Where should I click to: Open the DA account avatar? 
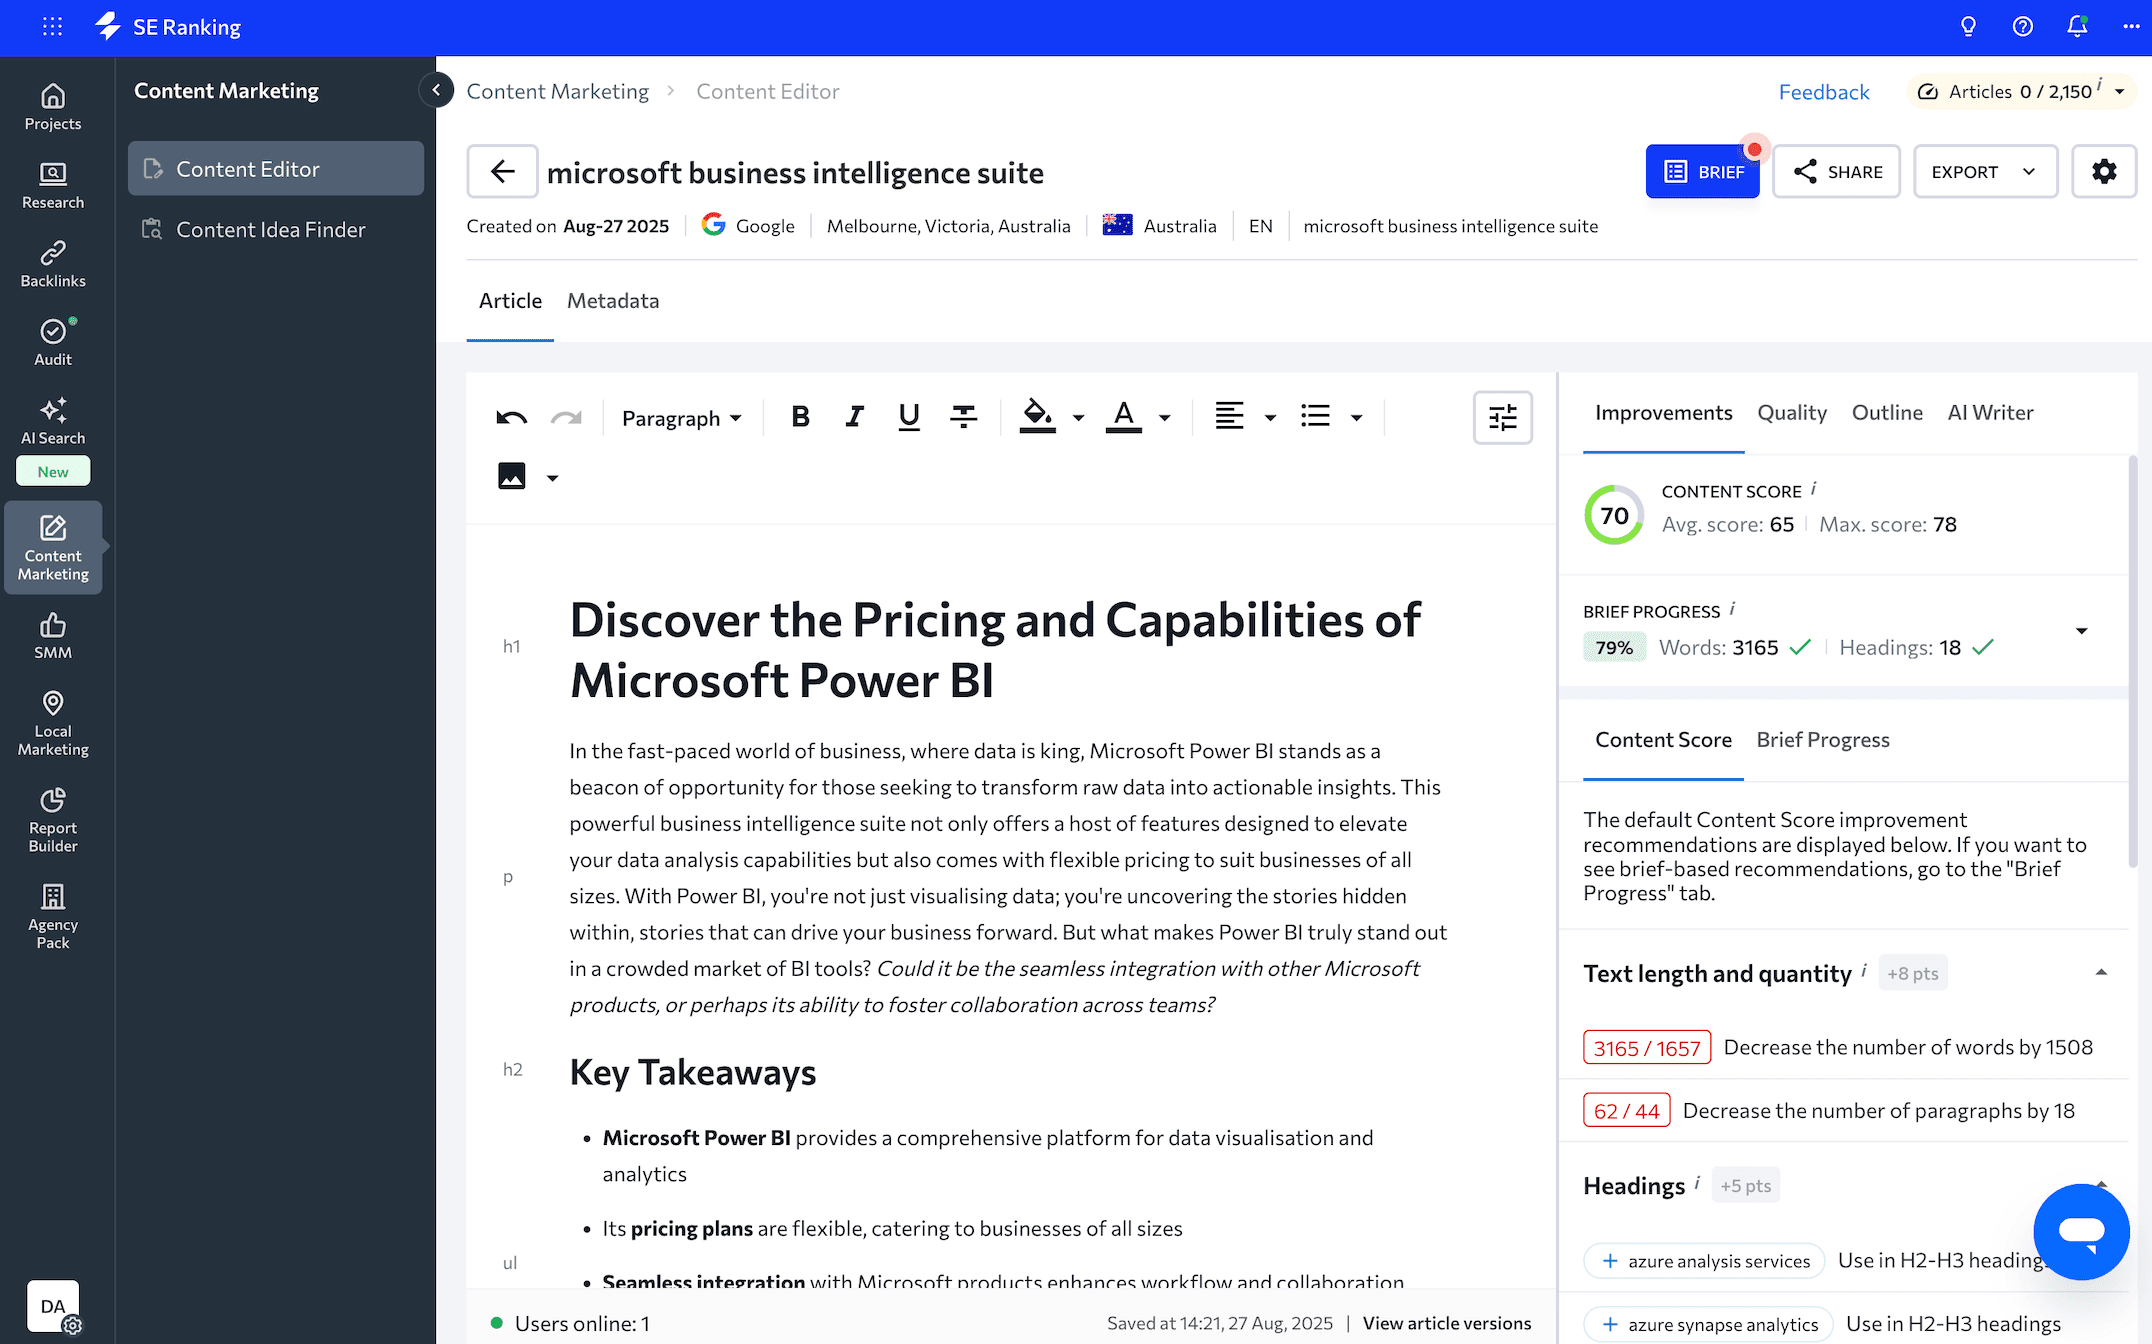(53, 1306)
